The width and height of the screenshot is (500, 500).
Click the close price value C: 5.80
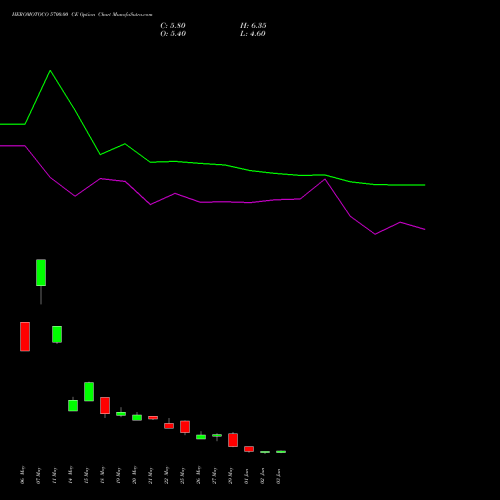point(173,26)
